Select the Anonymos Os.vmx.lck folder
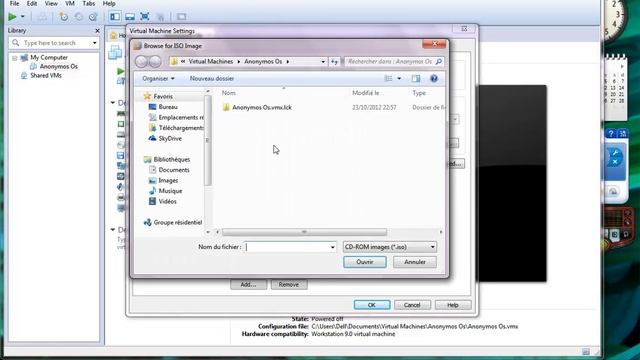640x360 pixels. 262,107
